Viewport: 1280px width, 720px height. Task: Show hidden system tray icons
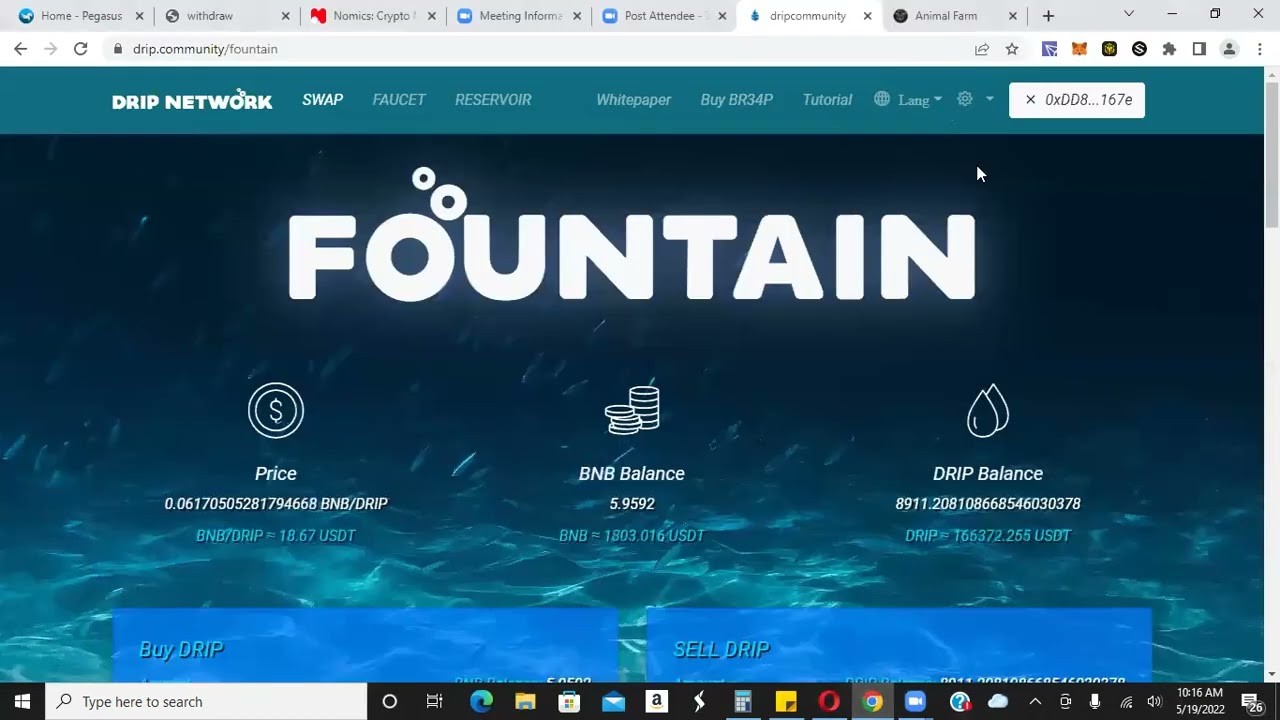point(1035,701)
